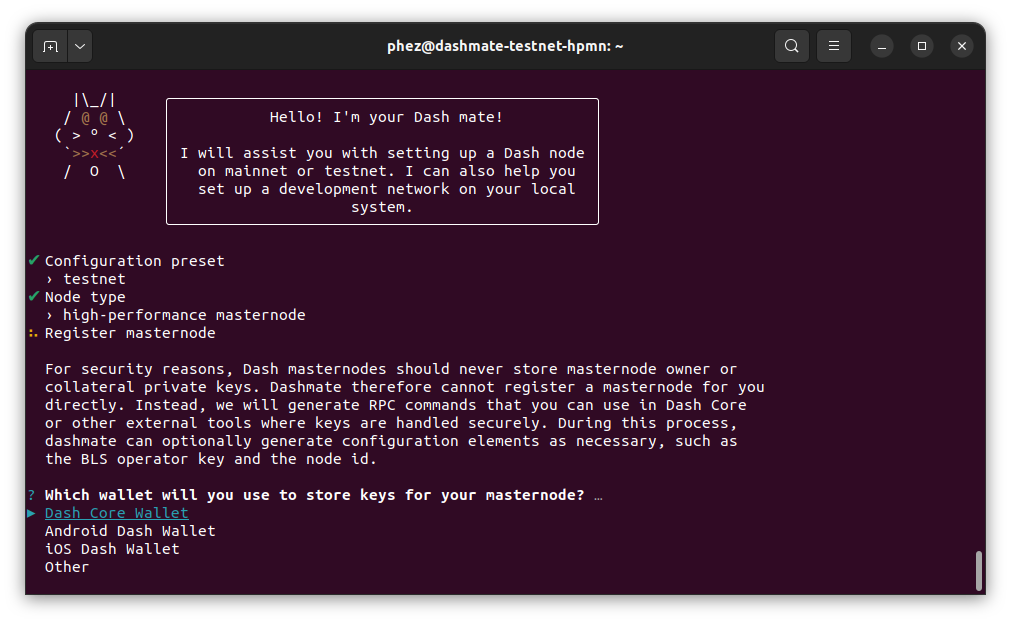Open the hamburger main menu
This screenshot has height=623, width=1011.
pos(833,46)
